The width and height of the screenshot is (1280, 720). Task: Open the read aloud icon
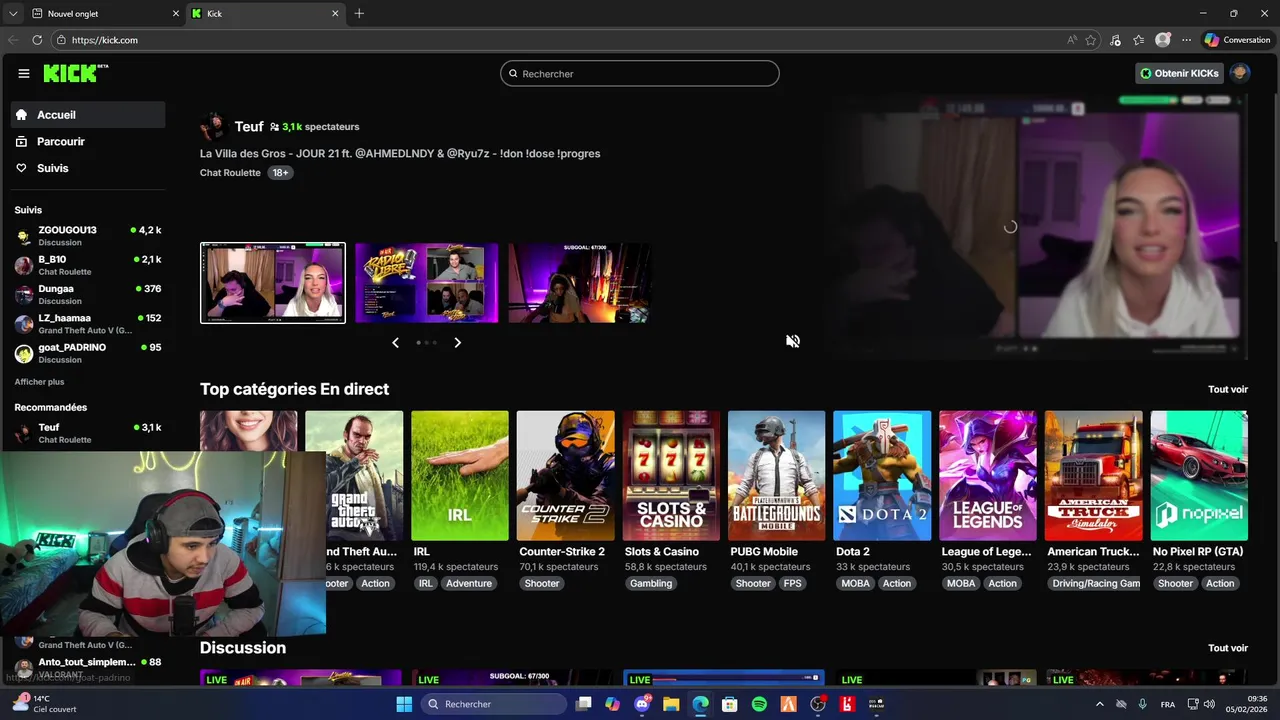coord(1072,40)
